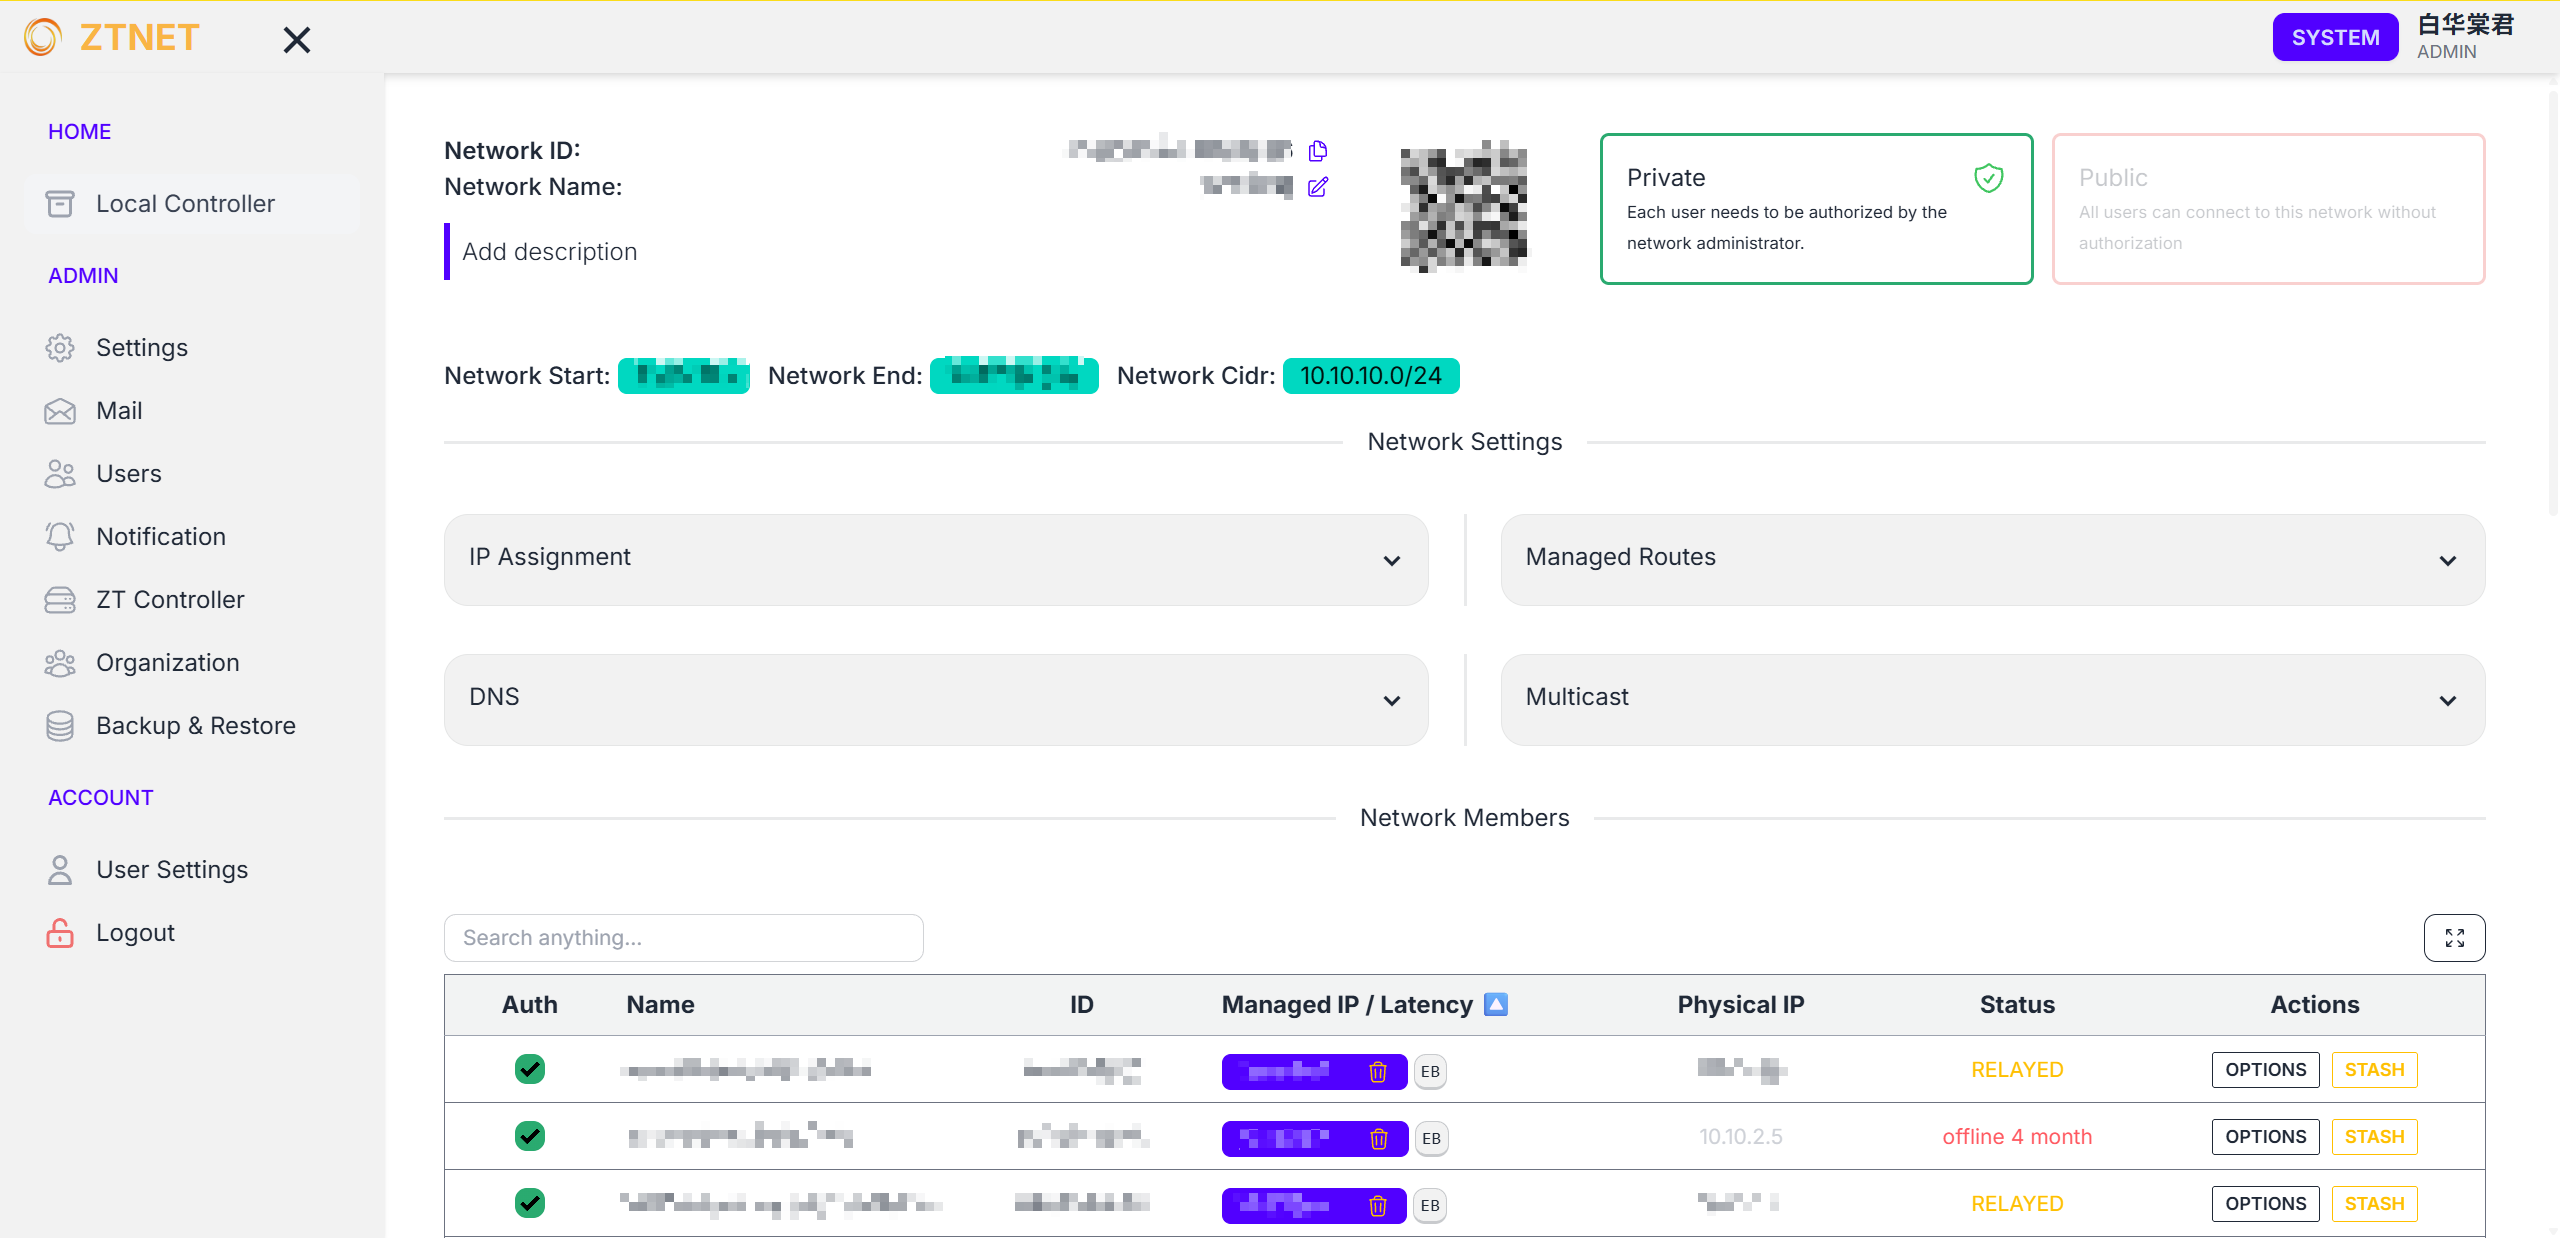
Task: Click the Backup & Restore database icon
Action: pyautogui.click(x=60, y=726)
